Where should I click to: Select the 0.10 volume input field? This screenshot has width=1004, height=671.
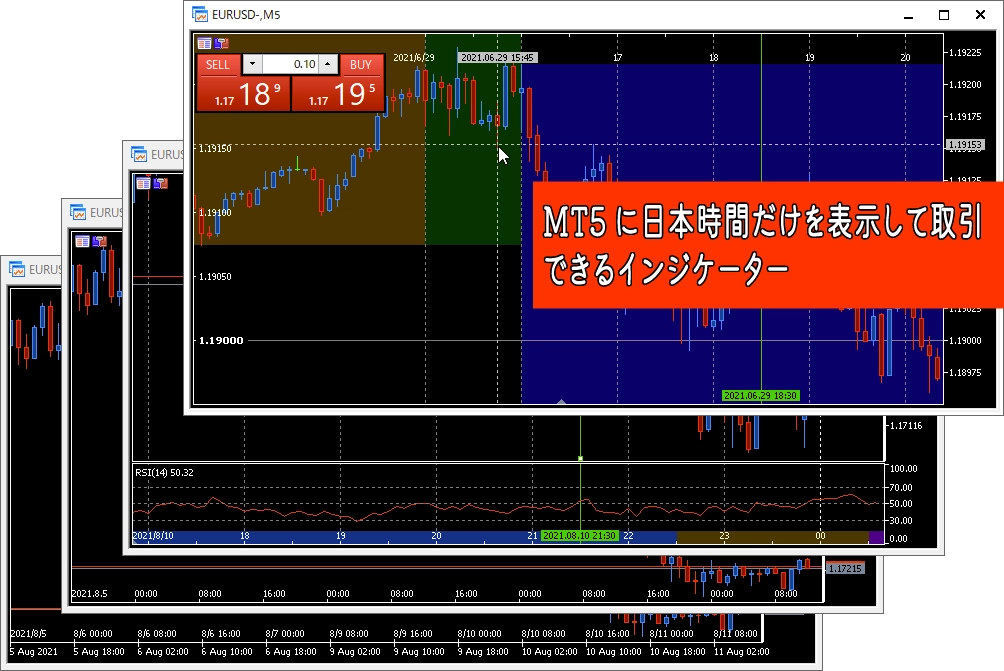pyautogui.click(x=290, y=64)
